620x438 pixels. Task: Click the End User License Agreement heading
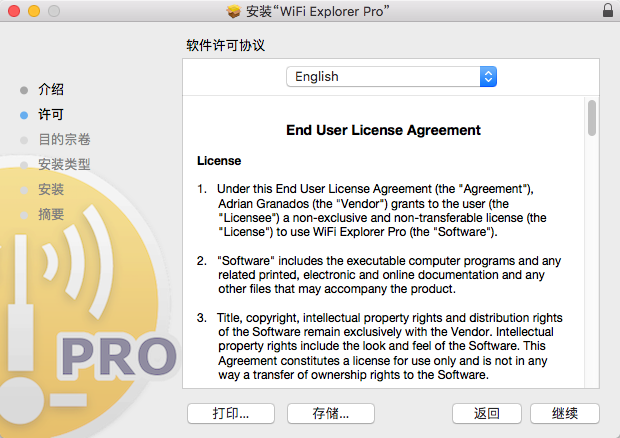pyautogui.click(x=383, y=130)
